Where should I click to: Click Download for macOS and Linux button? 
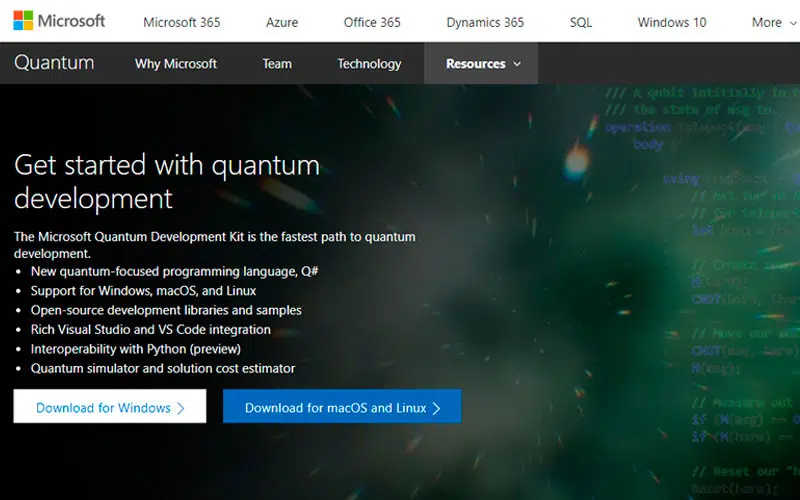pos(342,406)
